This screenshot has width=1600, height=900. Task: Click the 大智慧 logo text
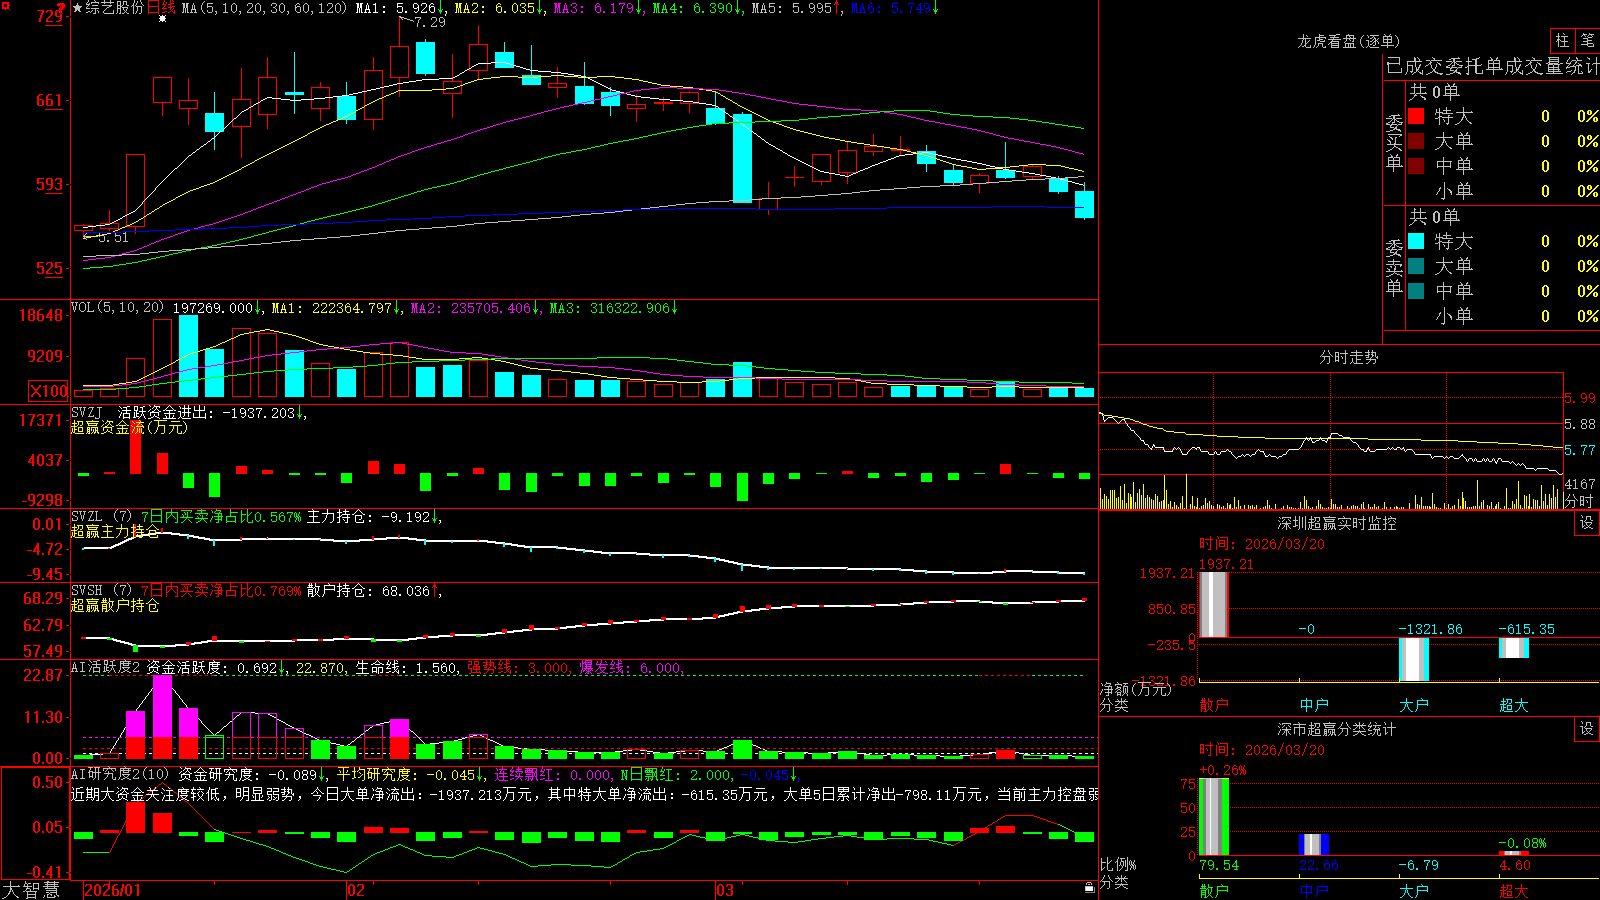click(x=31, y=889)
